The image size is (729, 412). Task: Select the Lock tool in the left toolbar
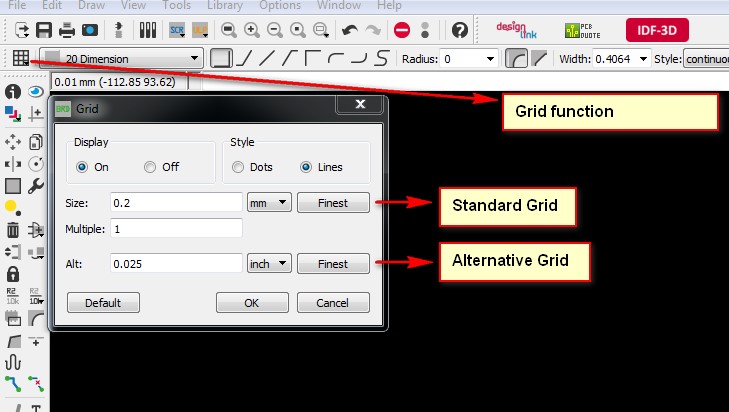tap(13, 273)
